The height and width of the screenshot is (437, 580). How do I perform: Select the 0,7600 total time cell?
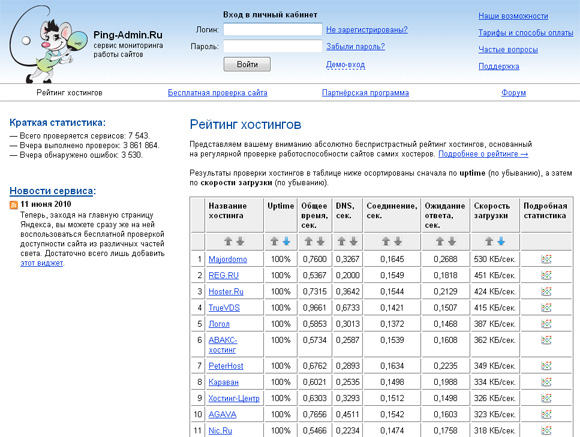[x=314, y=259]
